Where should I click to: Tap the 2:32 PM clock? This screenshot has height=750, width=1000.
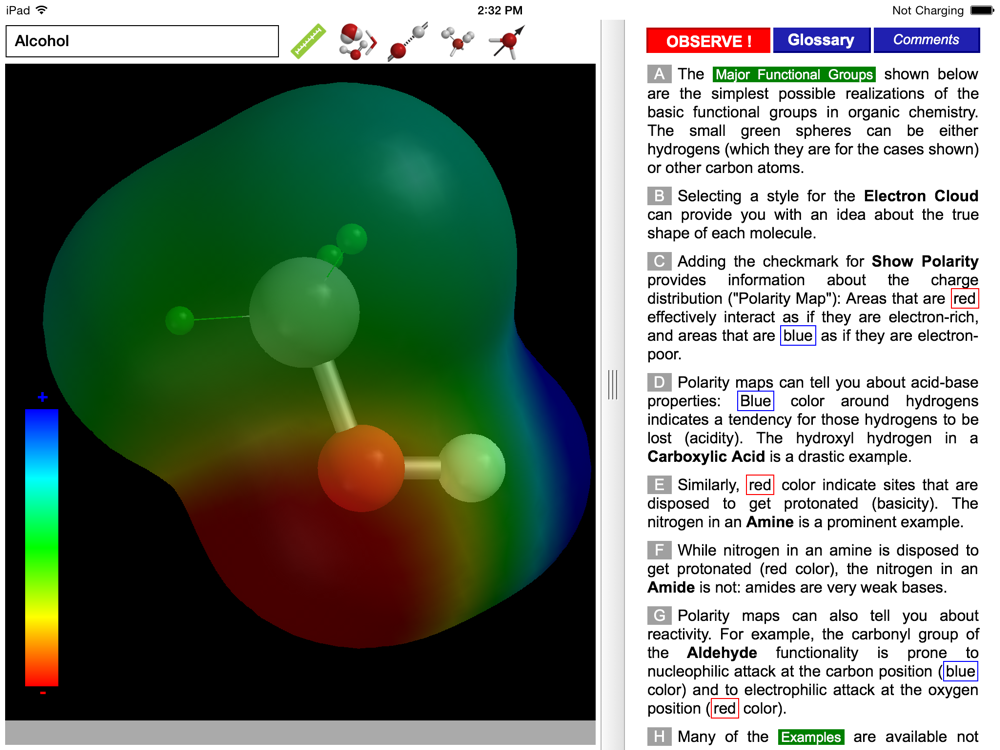coord(500,10)
